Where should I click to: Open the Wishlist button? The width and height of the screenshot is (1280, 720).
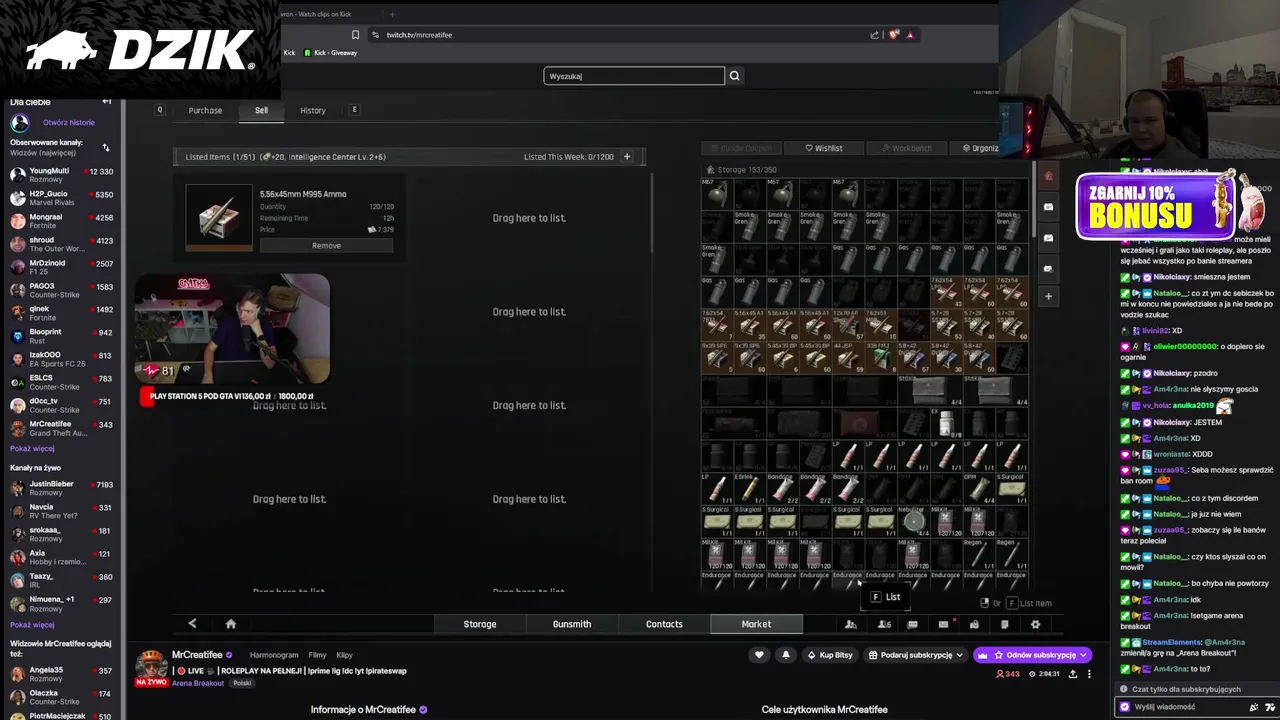[824, 148]
